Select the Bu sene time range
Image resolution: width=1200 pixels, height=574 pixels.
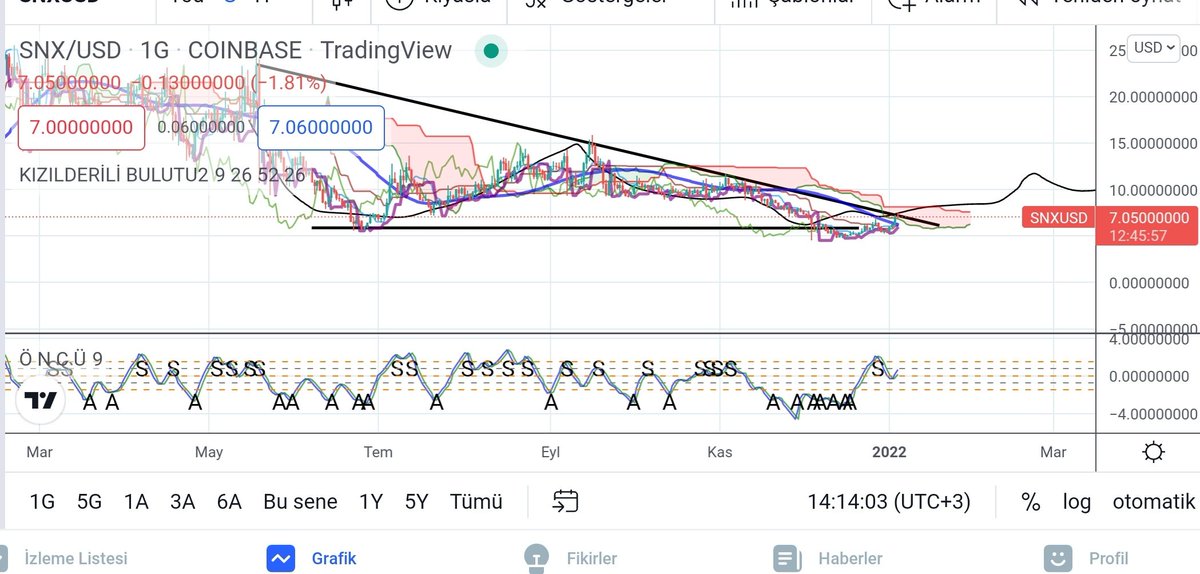[300, 501]
